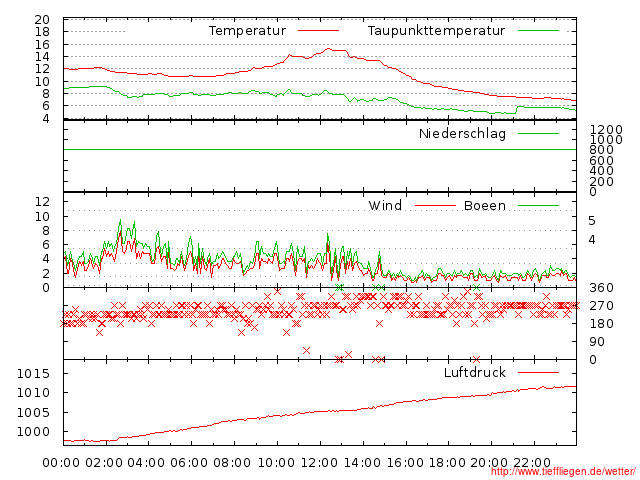Click the 20:00 time axis label
640x480 pixels.
489,463
